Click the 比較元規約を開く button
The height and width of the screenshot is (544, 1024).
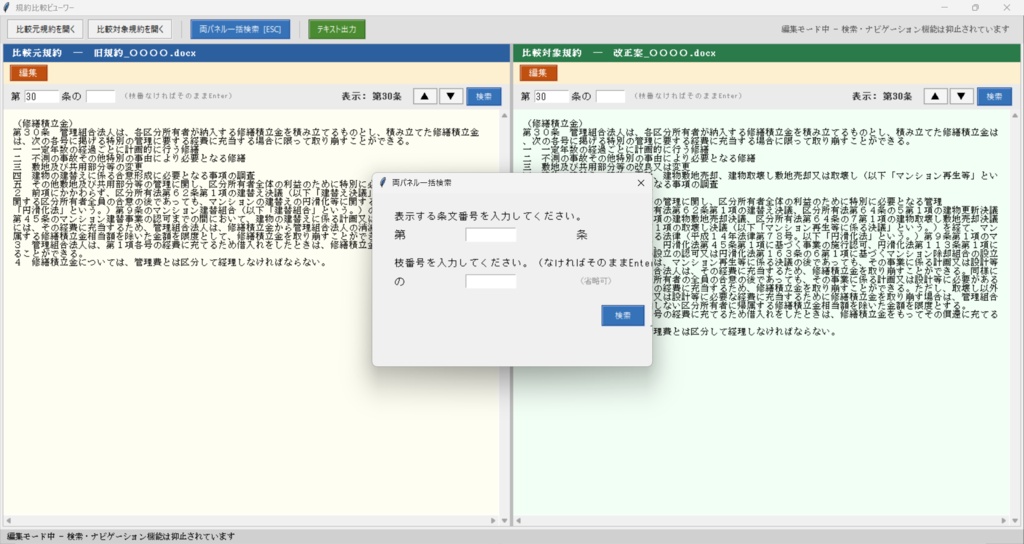tap(45, 29)
